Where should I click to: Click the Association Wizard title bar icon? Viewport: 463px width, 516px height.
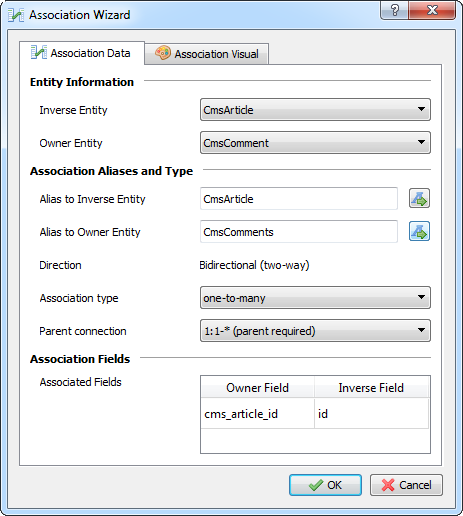[x=16, y=15]
